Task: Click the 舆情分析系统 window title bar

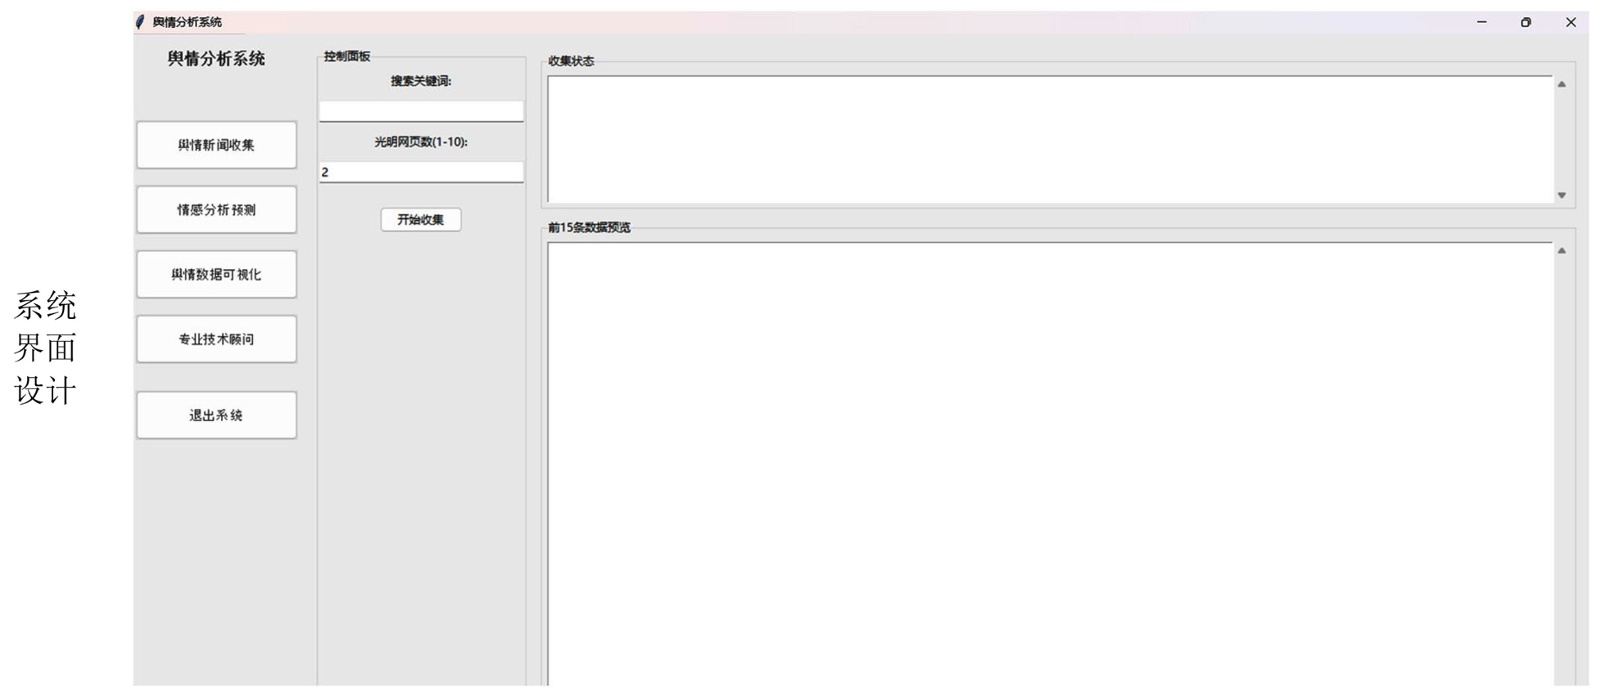Action: click(800, 22)
